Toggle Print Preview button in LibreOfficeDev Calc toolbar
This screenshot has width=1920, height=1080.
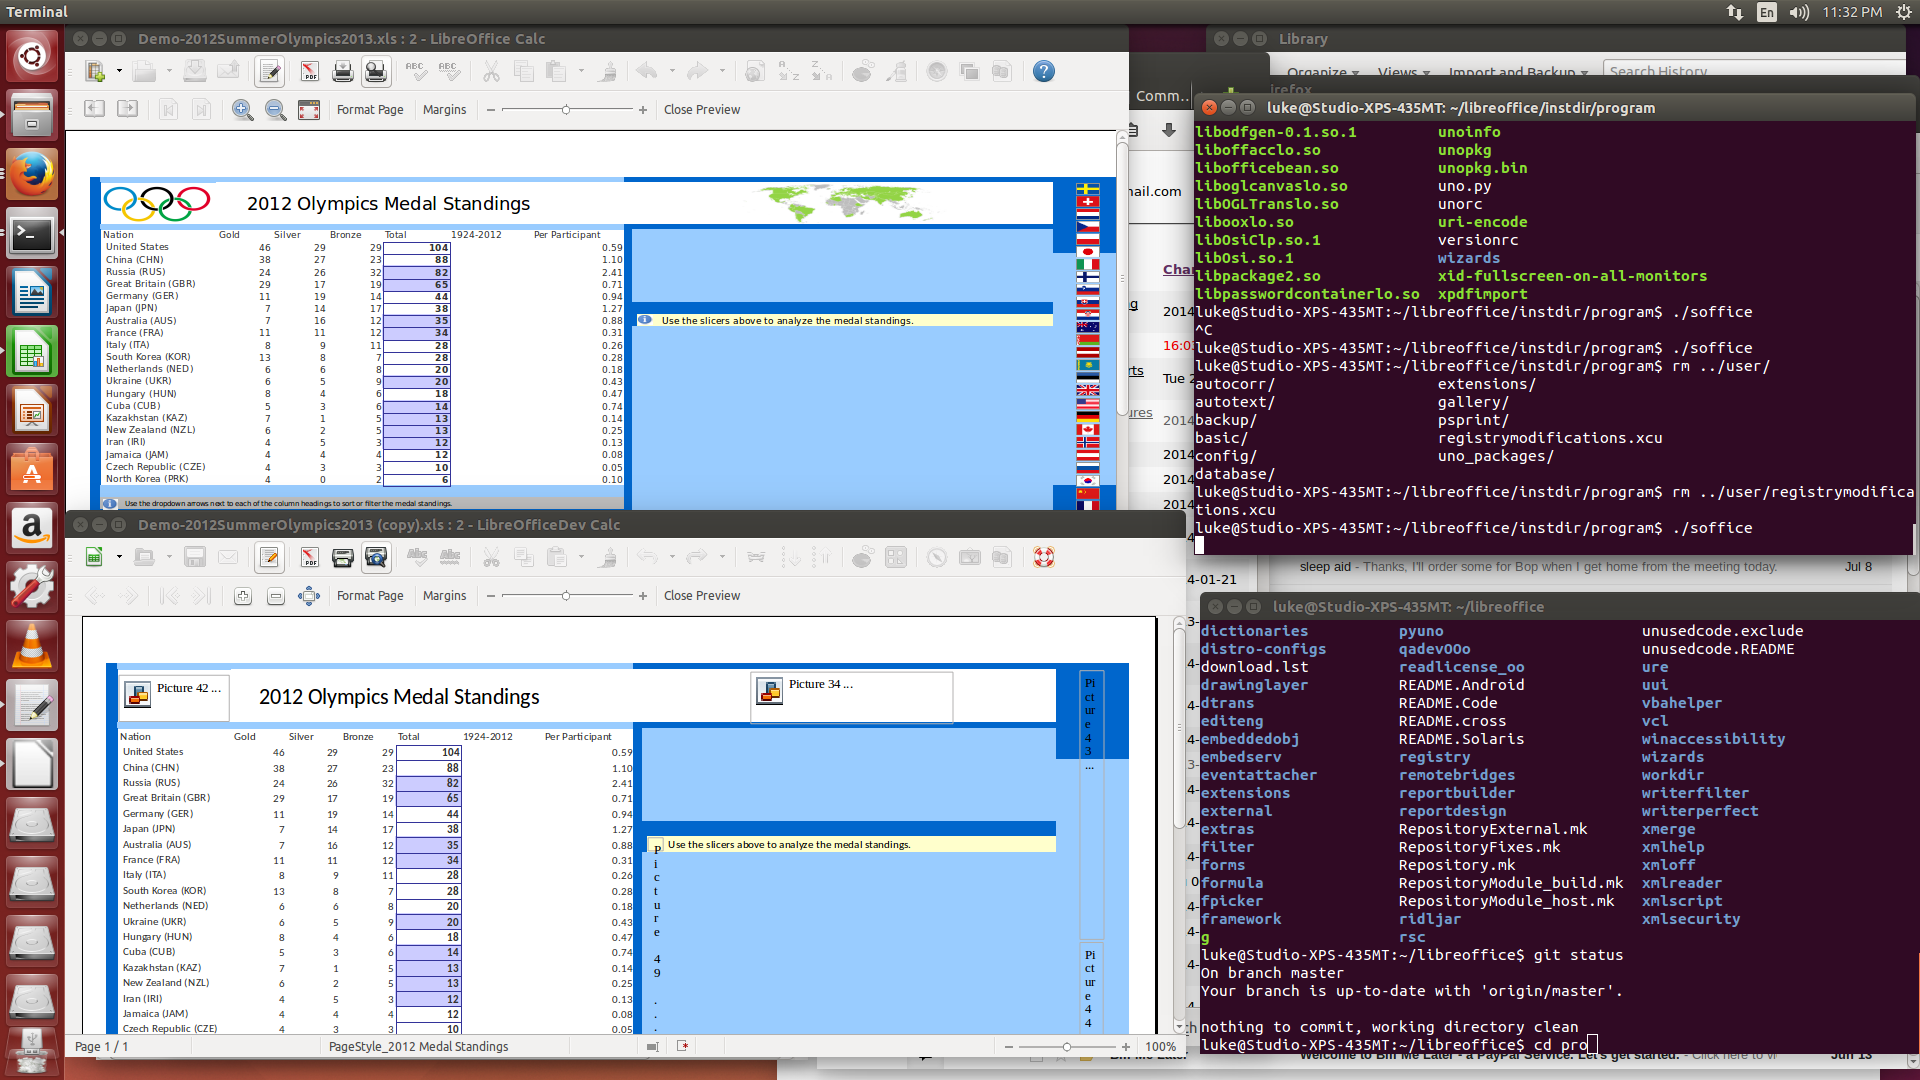click(x=376, y=558)
